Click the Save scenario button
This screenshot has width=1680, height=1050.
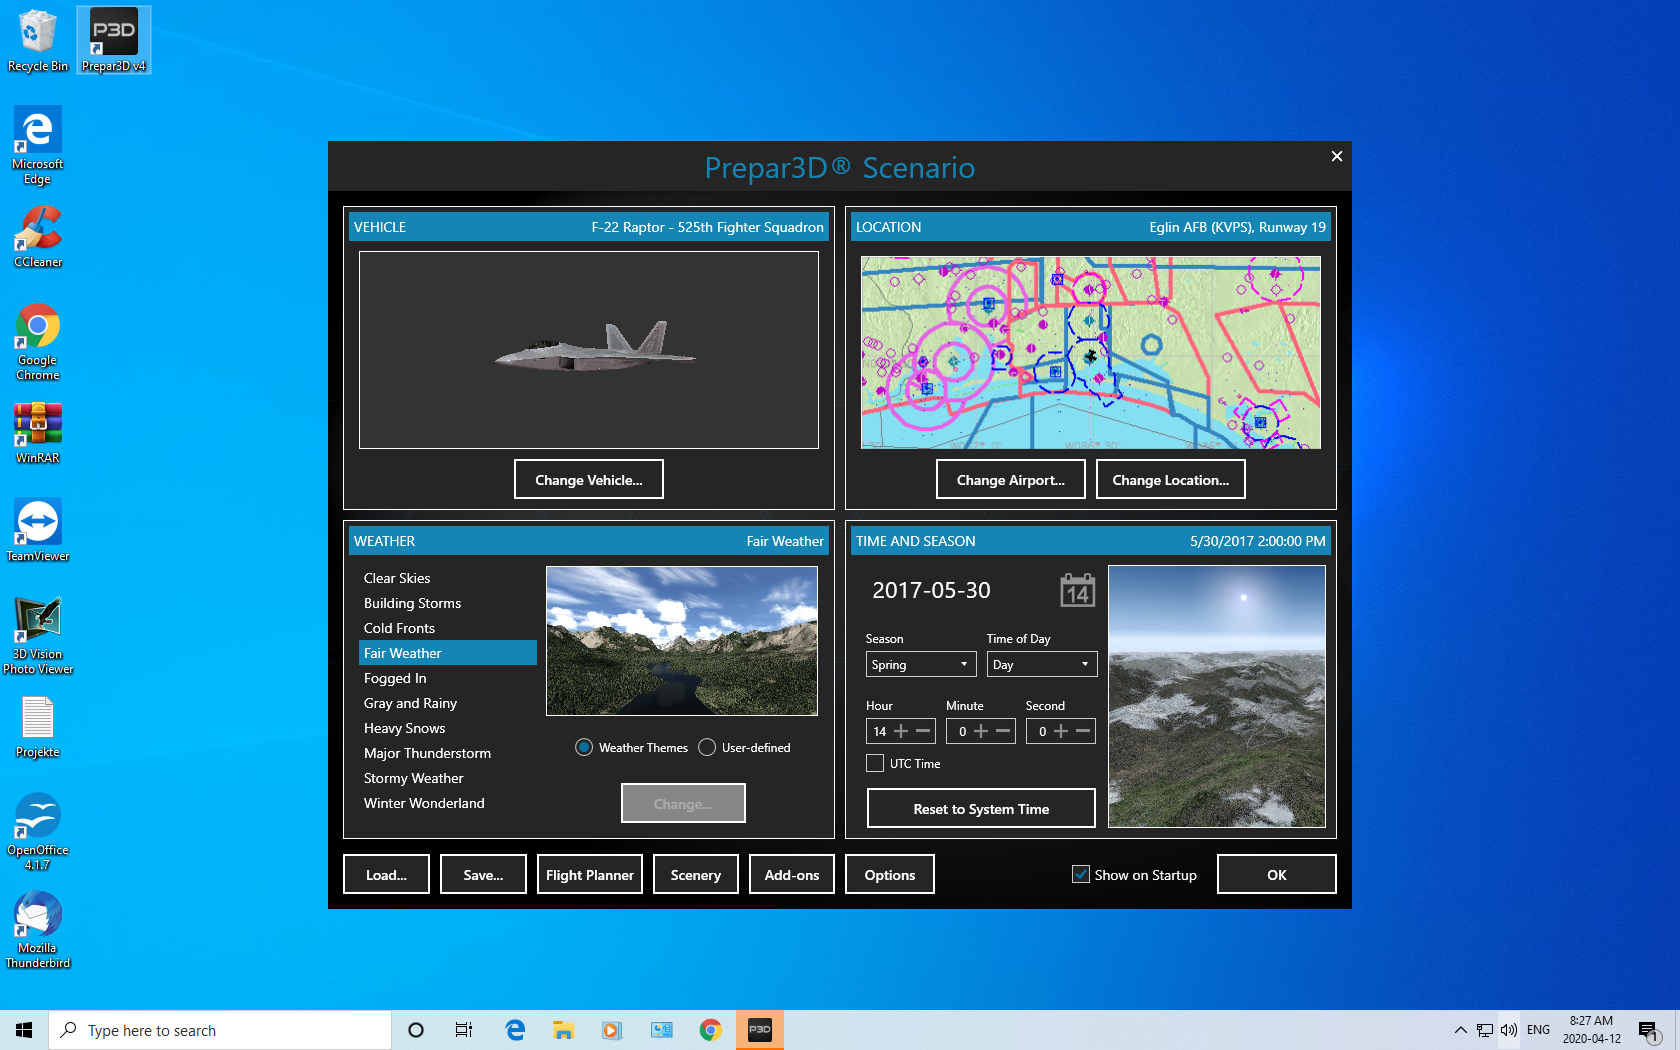[x=483, y=874]
